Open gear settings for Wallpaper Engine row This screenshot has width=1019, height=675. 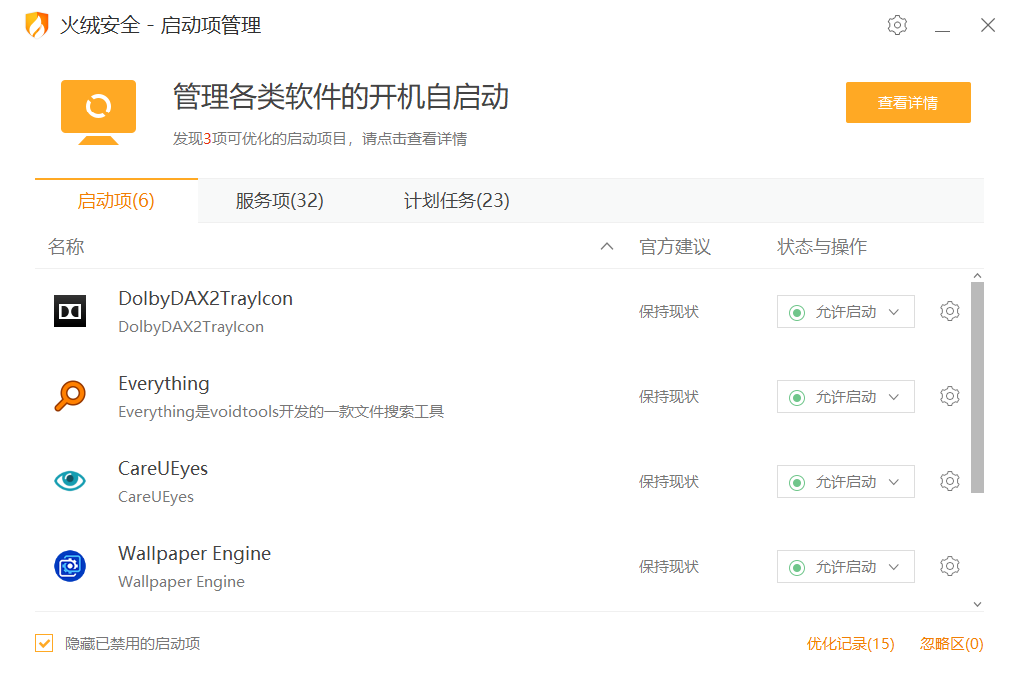pos(949,567)
